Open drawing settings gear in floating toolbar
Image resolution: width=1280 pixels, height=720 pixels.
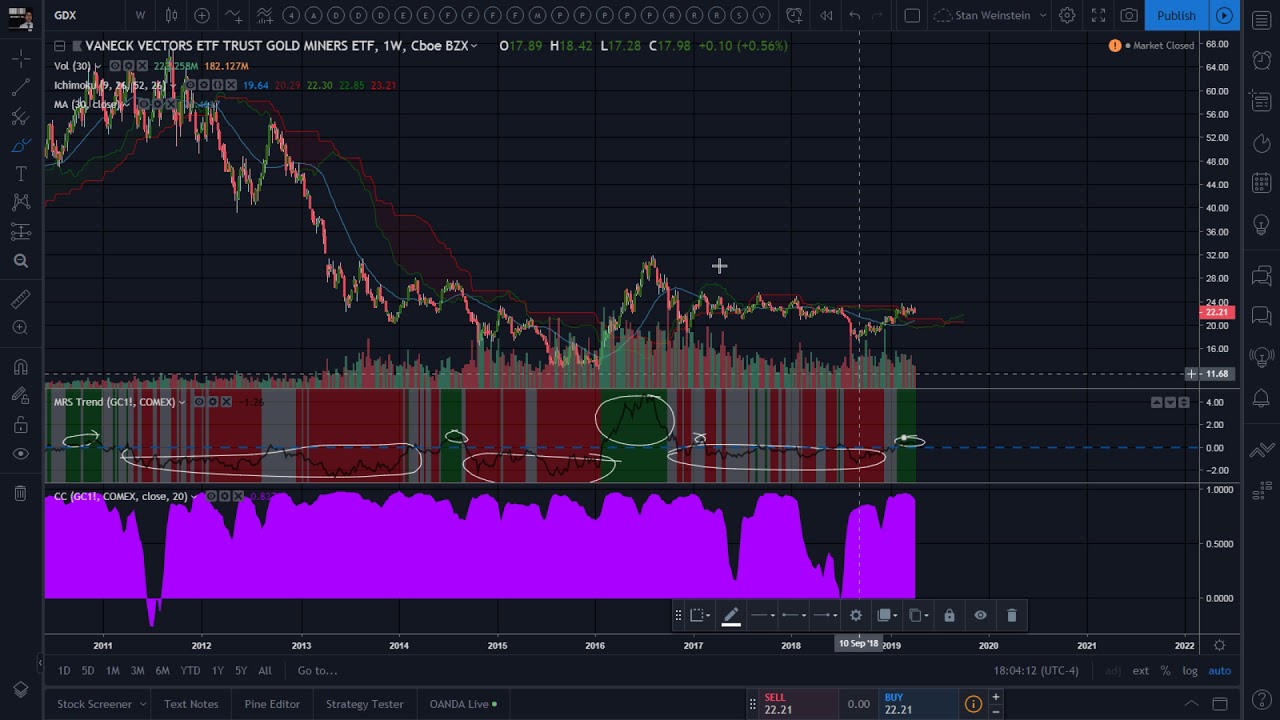(855, 615)
